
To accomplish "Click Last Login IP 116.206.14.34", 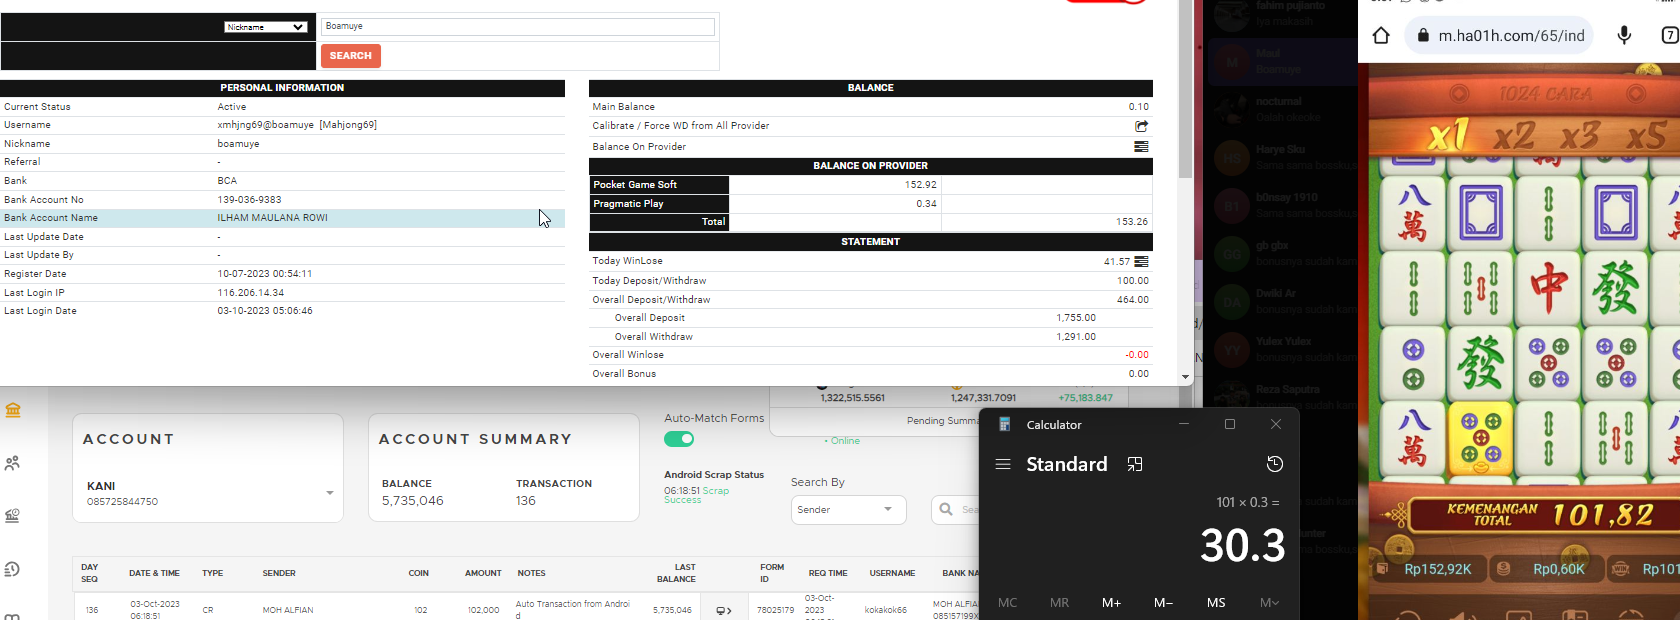I will click(251, 293).
